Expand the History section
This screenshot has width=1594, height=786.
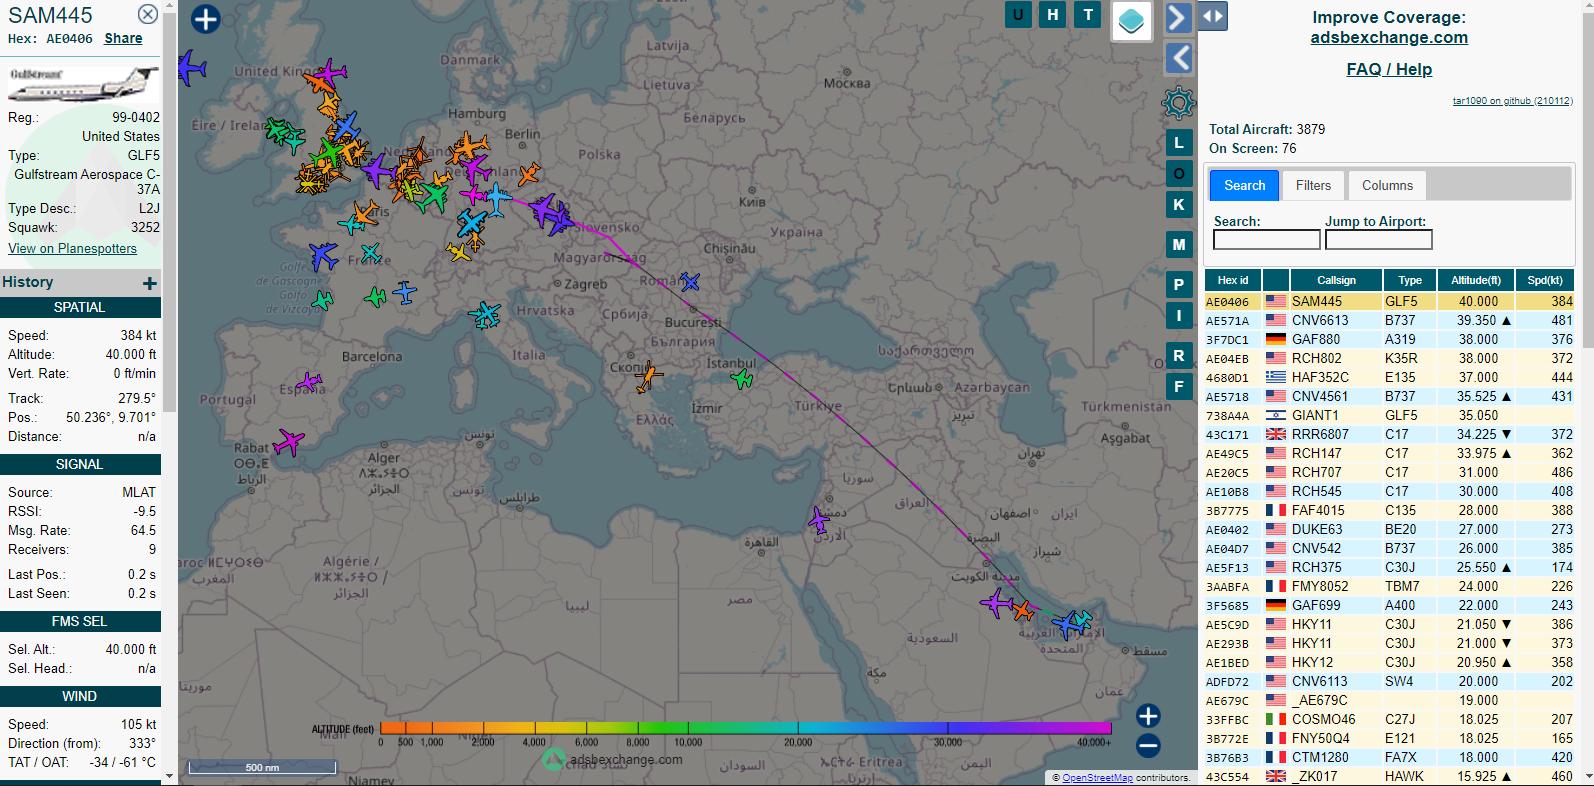coord(149,283)
